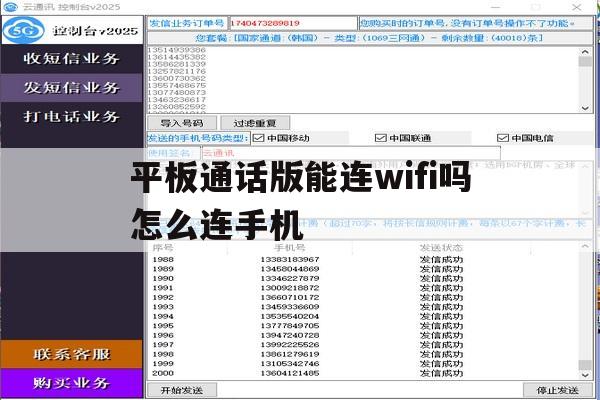Image resolution: width=600 pixels, height=400 pixels.
Task: Click 导入号码 button
Action: point(182,123)
